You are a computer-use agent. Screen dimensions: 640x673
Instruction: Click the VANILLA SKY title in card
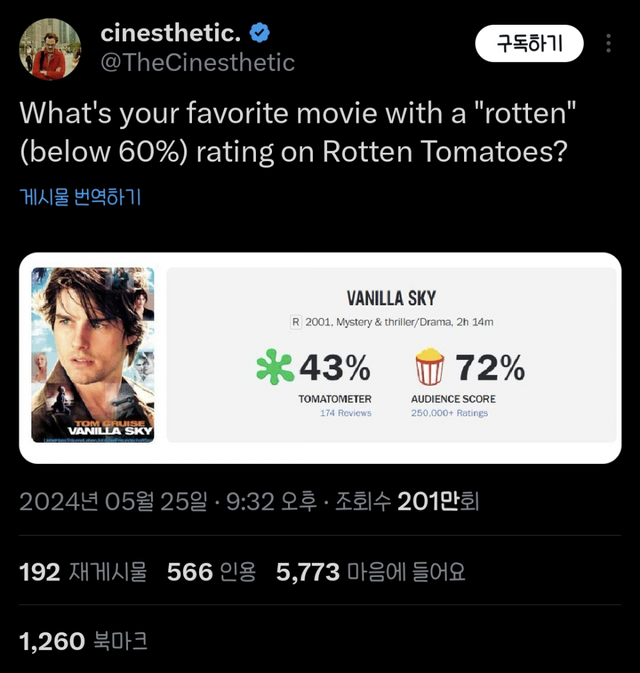[x=391, y=297]
